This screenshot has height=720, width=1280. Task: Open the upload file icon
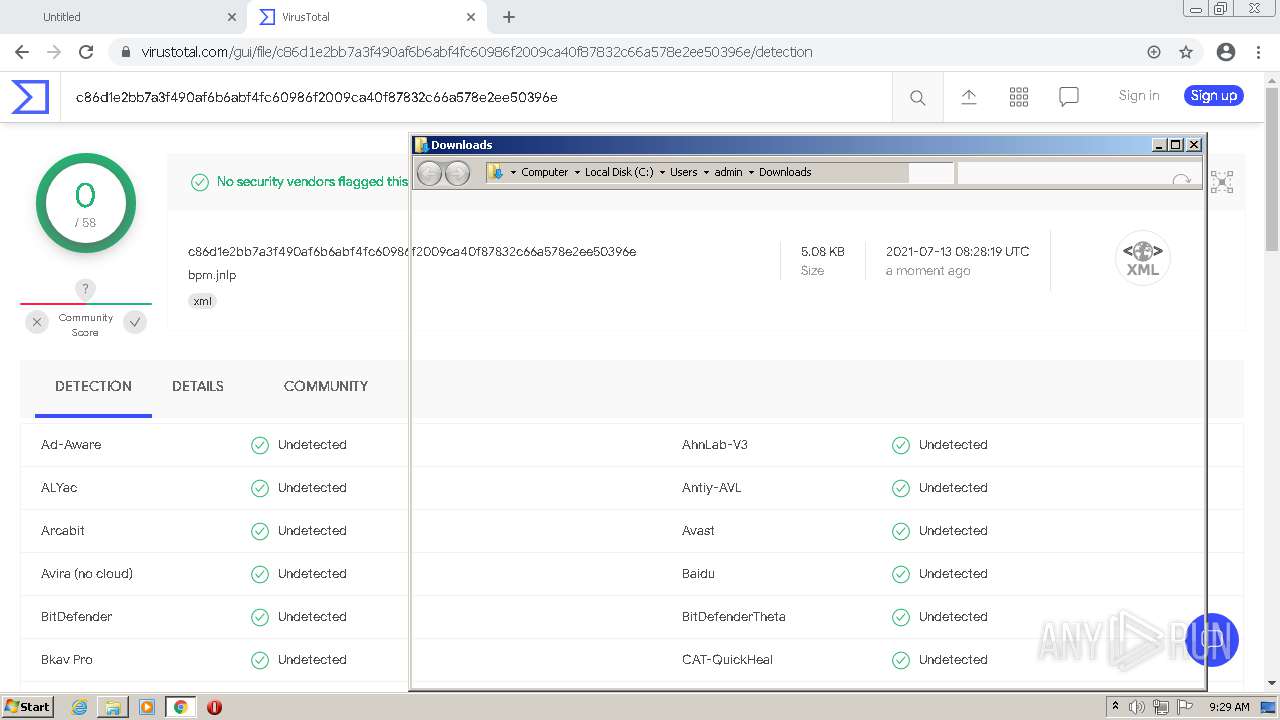968,96
